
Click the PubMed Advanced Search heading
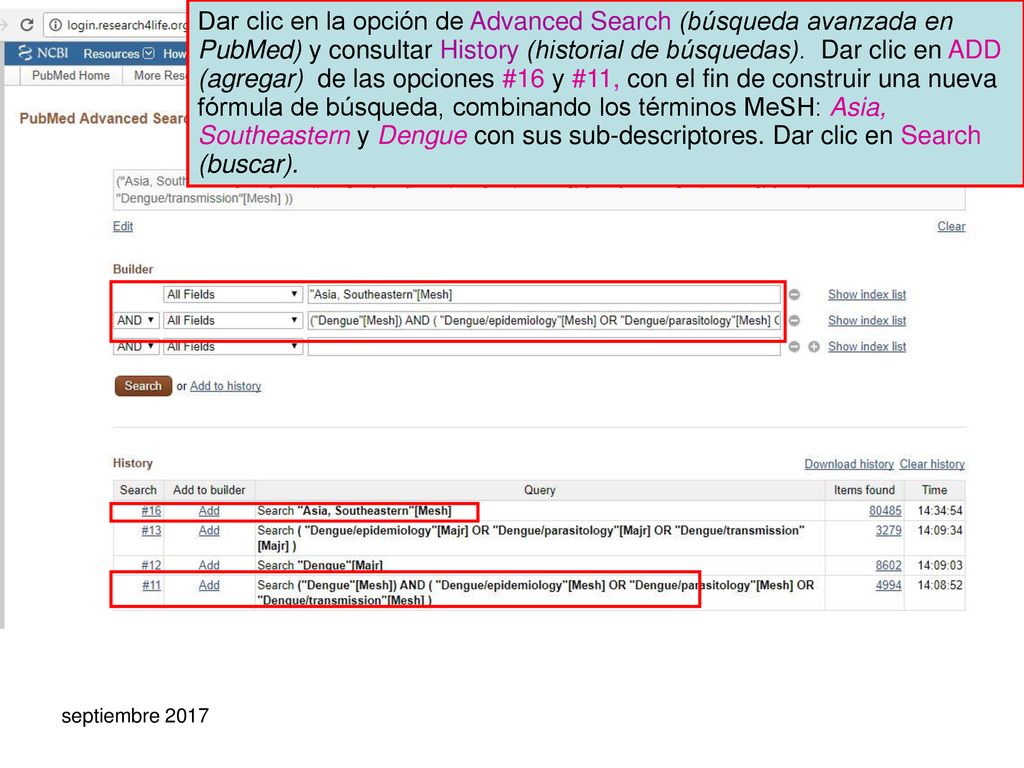pyautogui.click(x=103, y=118)
